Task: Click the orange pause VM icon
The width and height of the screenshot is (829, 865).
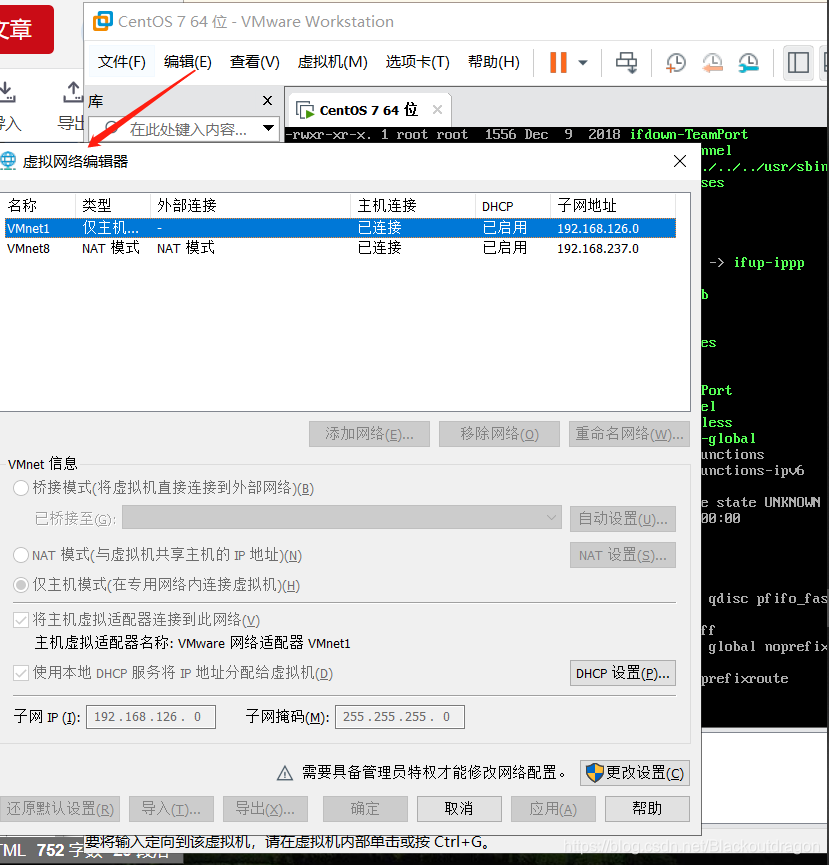Action: tap(558, 62)
